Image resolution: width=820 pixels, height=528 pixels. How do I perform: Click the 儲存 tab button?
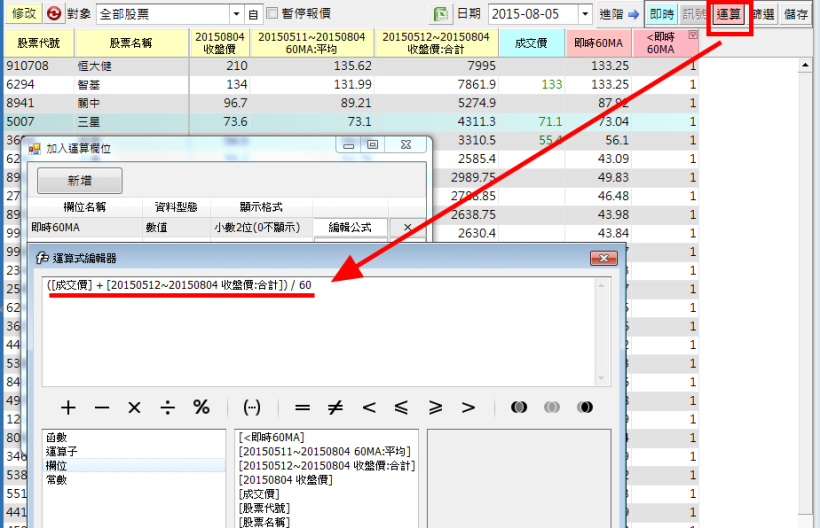click(796, 14)
